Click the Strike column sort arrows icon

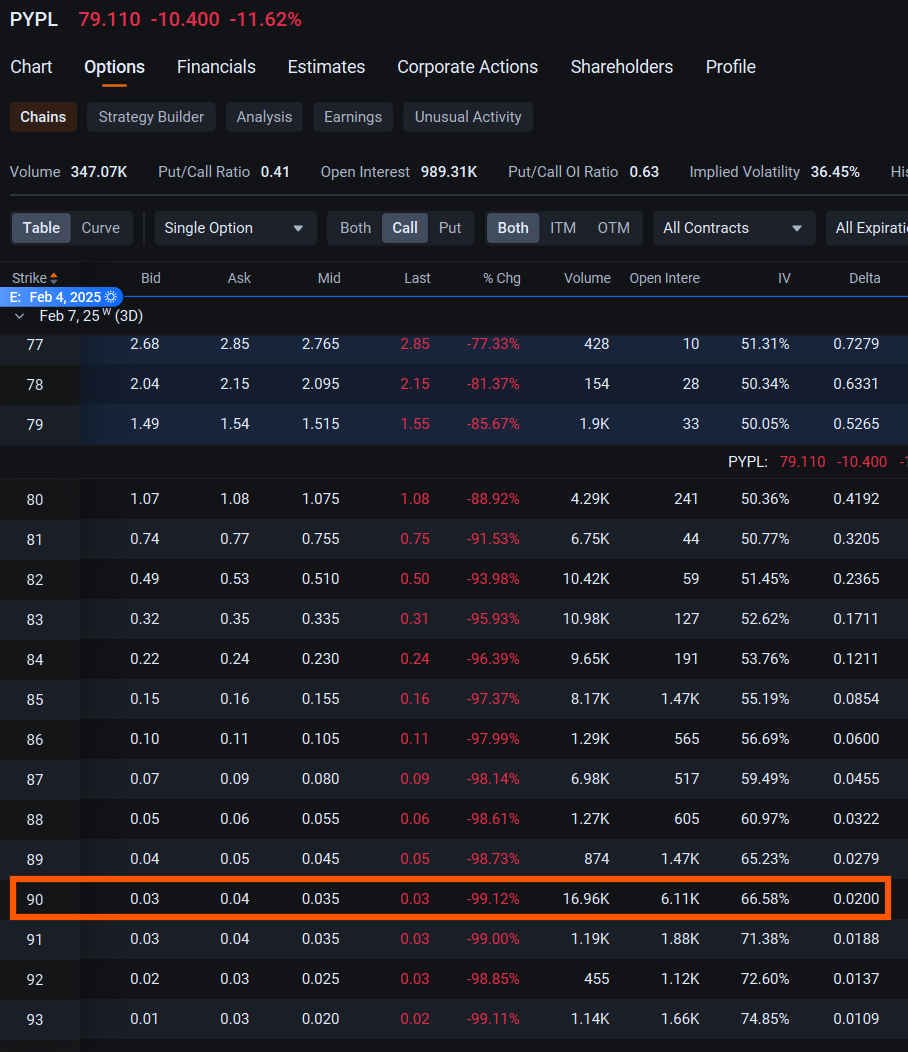[x=54, y=278]
